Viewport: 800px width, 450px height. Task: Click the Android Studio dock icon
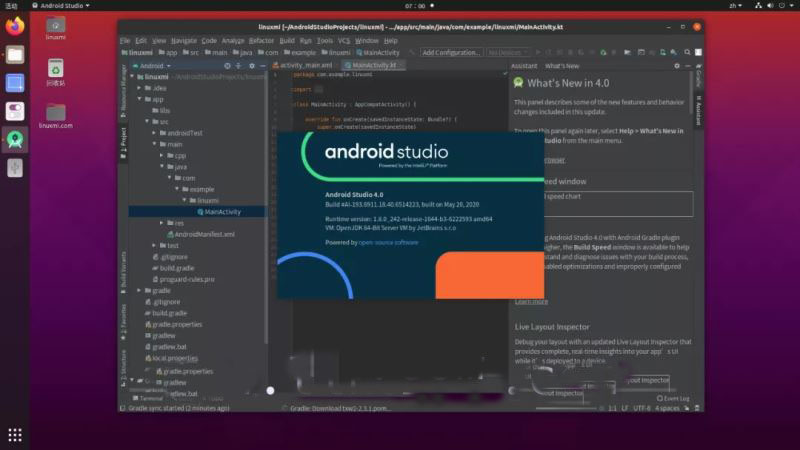[x=15, y=140]
